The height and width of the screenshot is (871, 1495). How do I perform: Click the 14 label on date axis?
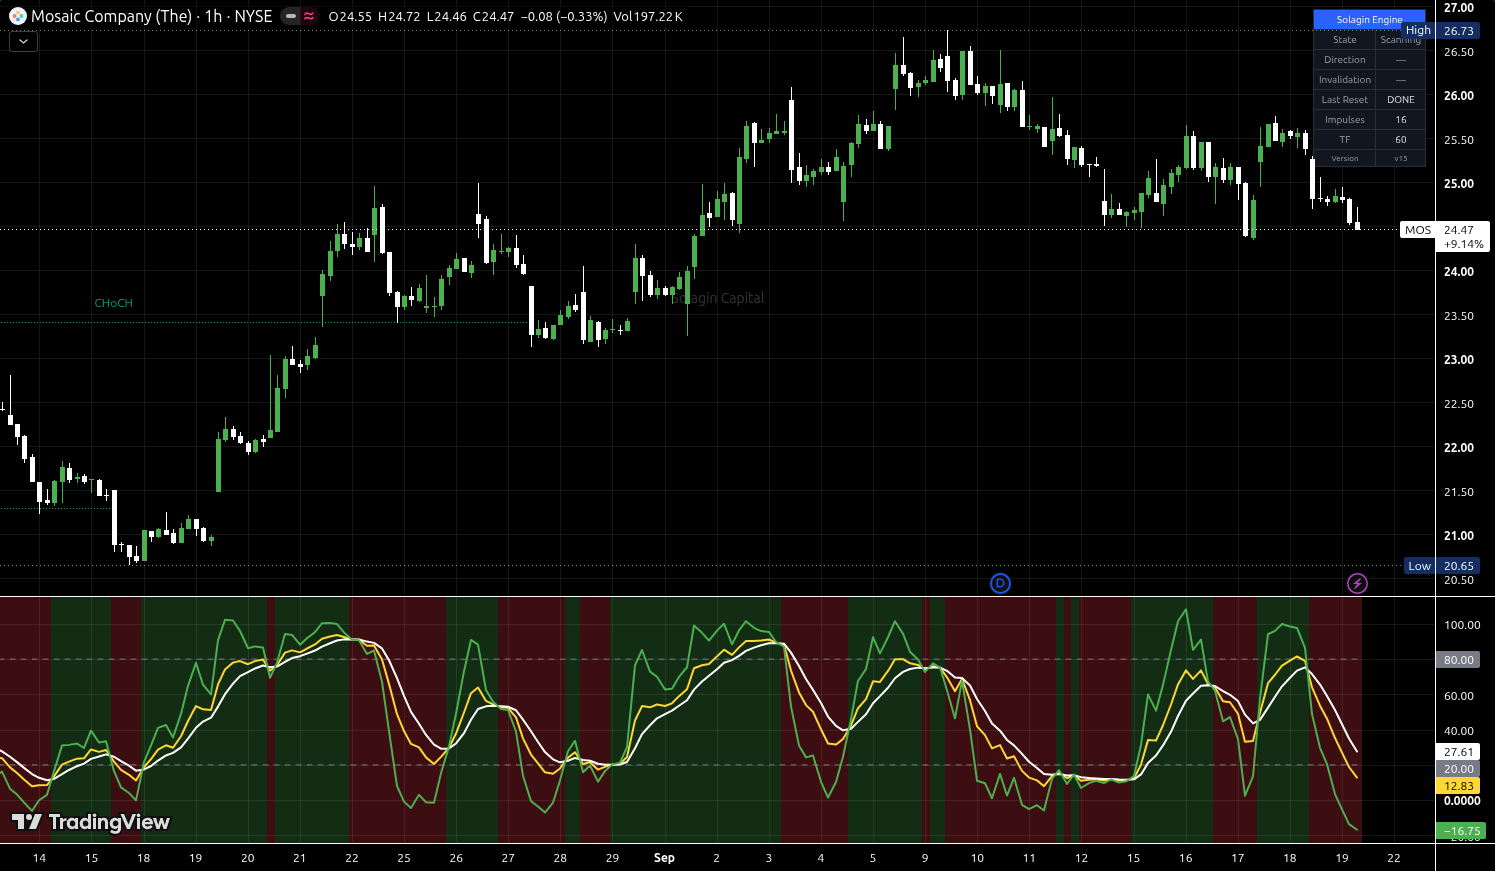(39, 858)
